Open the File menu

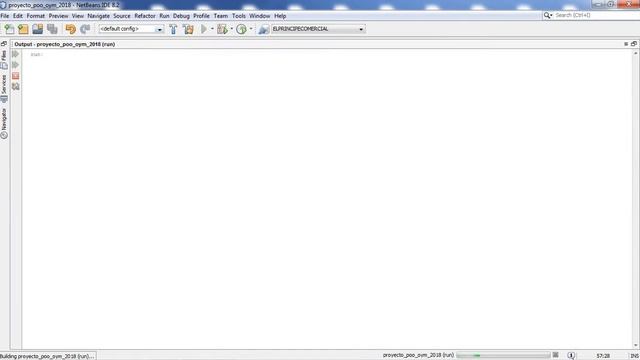coord(5,16)
